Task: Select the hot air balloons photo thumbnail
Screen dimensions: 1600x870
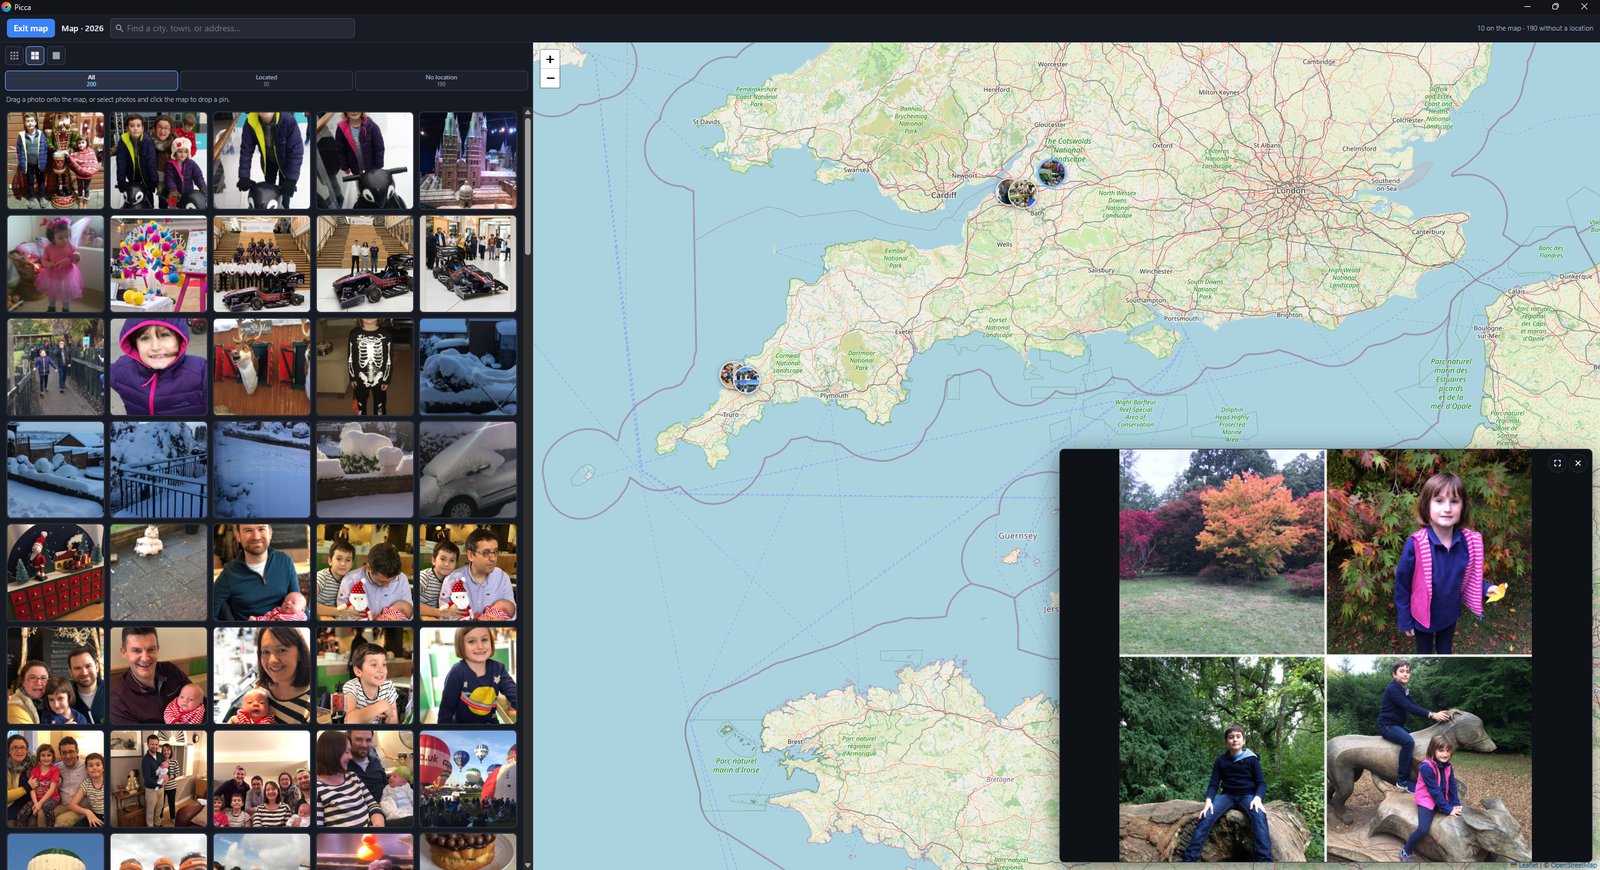Action: coord(468,778)
